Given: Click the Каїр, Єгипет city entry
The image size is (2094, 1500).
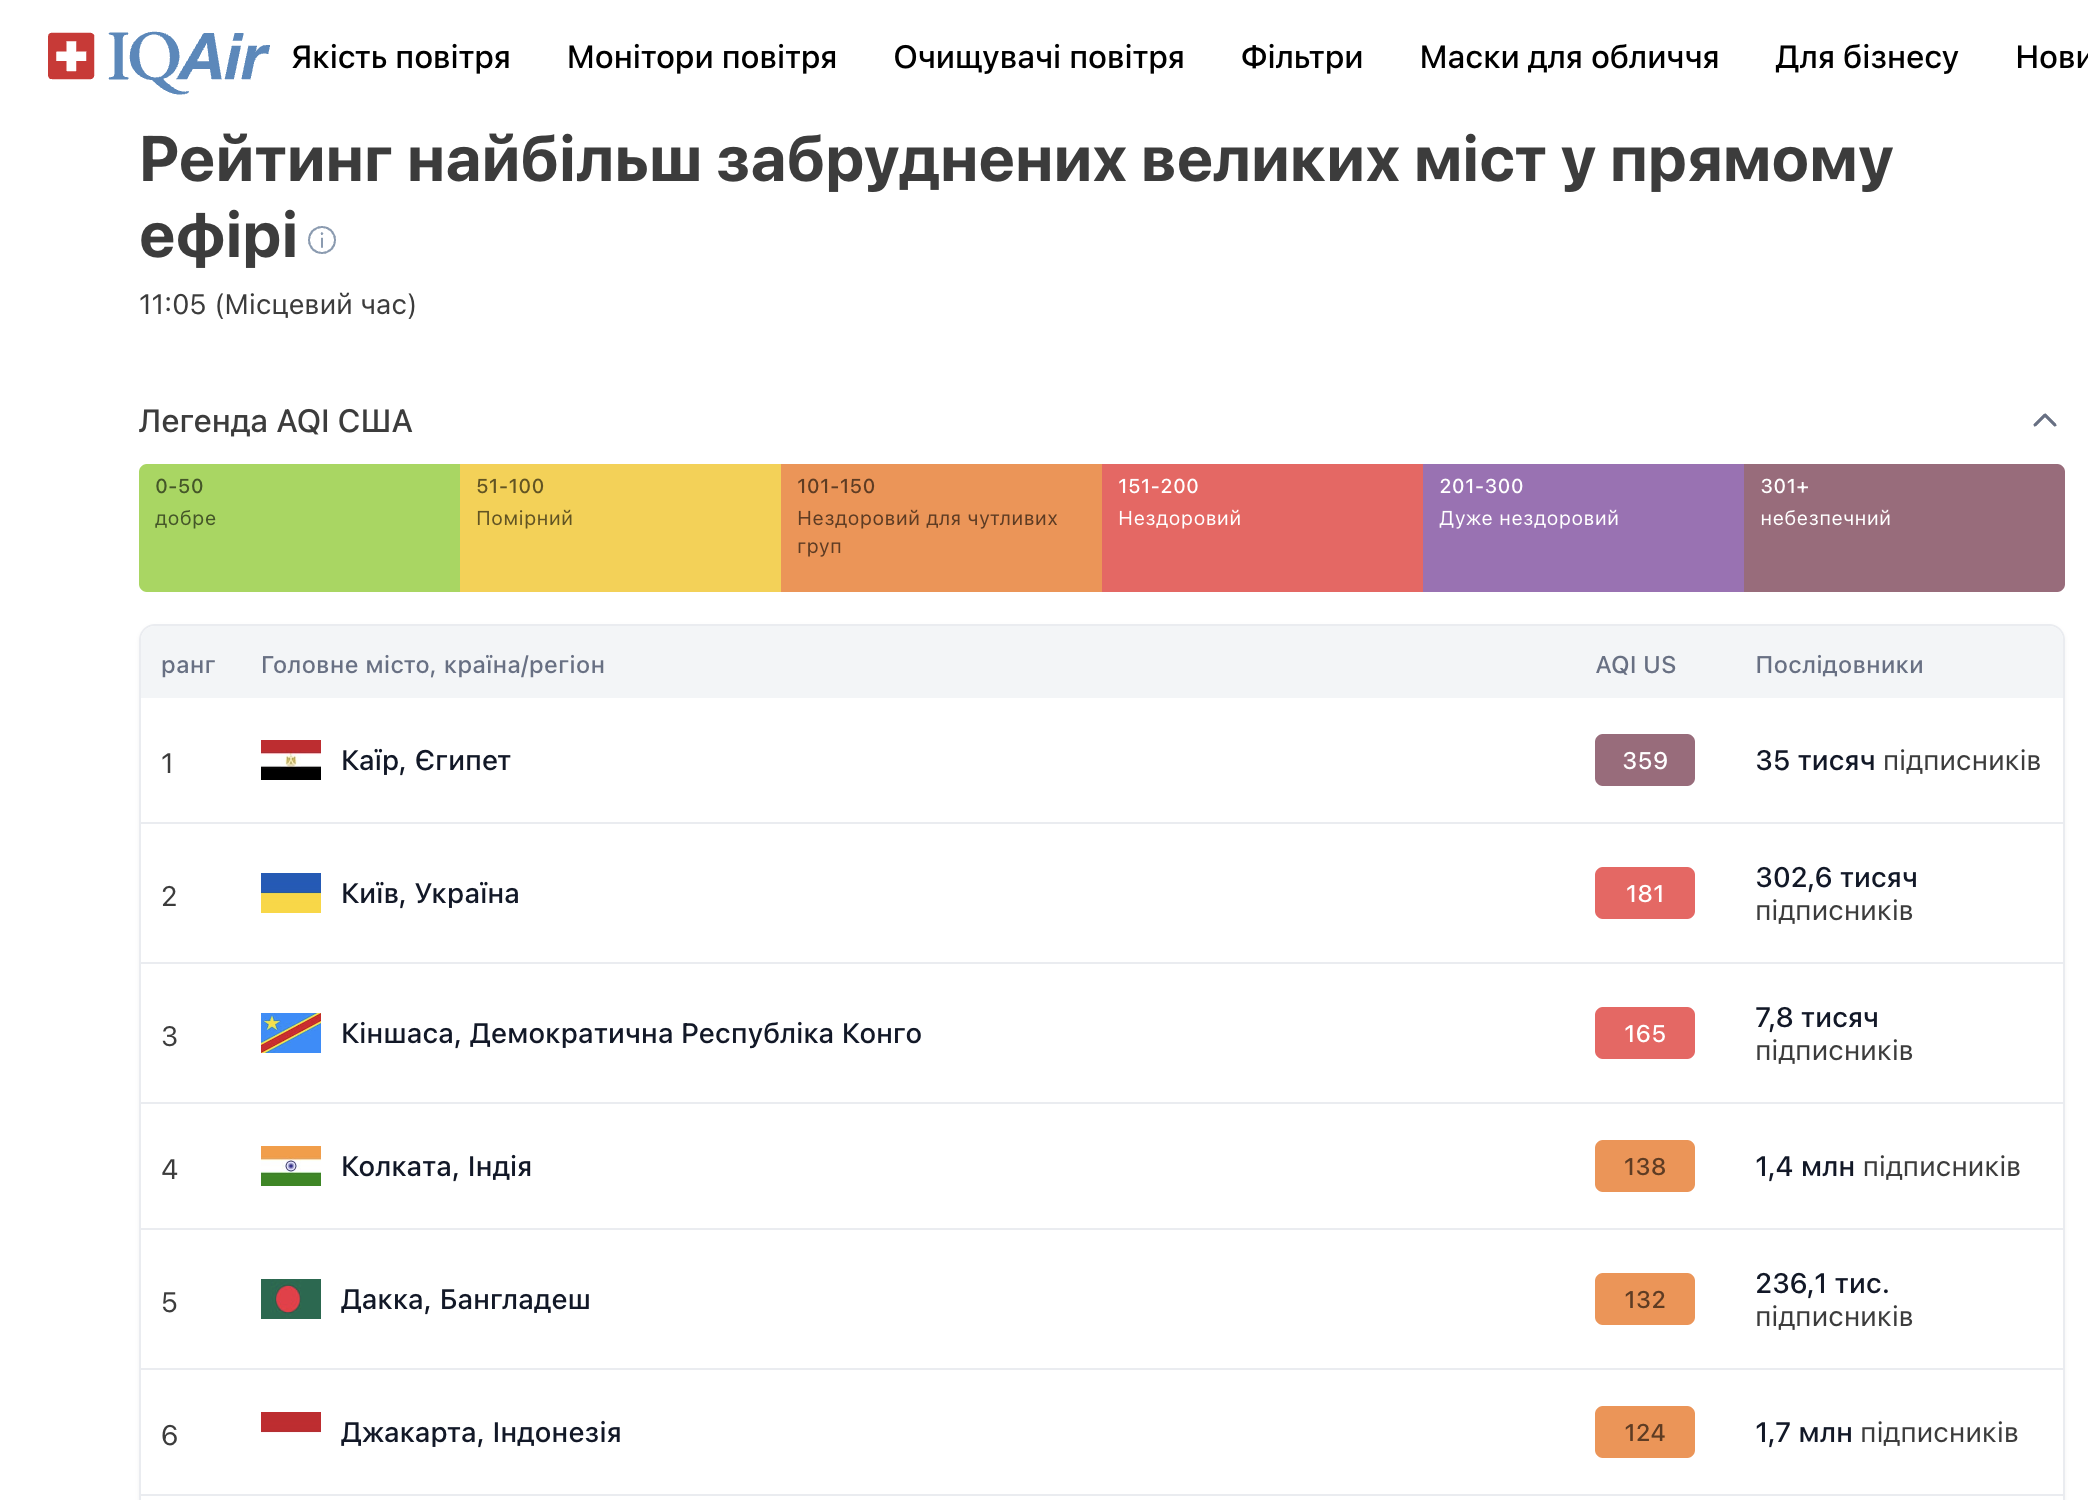Looking at the screenshot, I should (425, 760).
